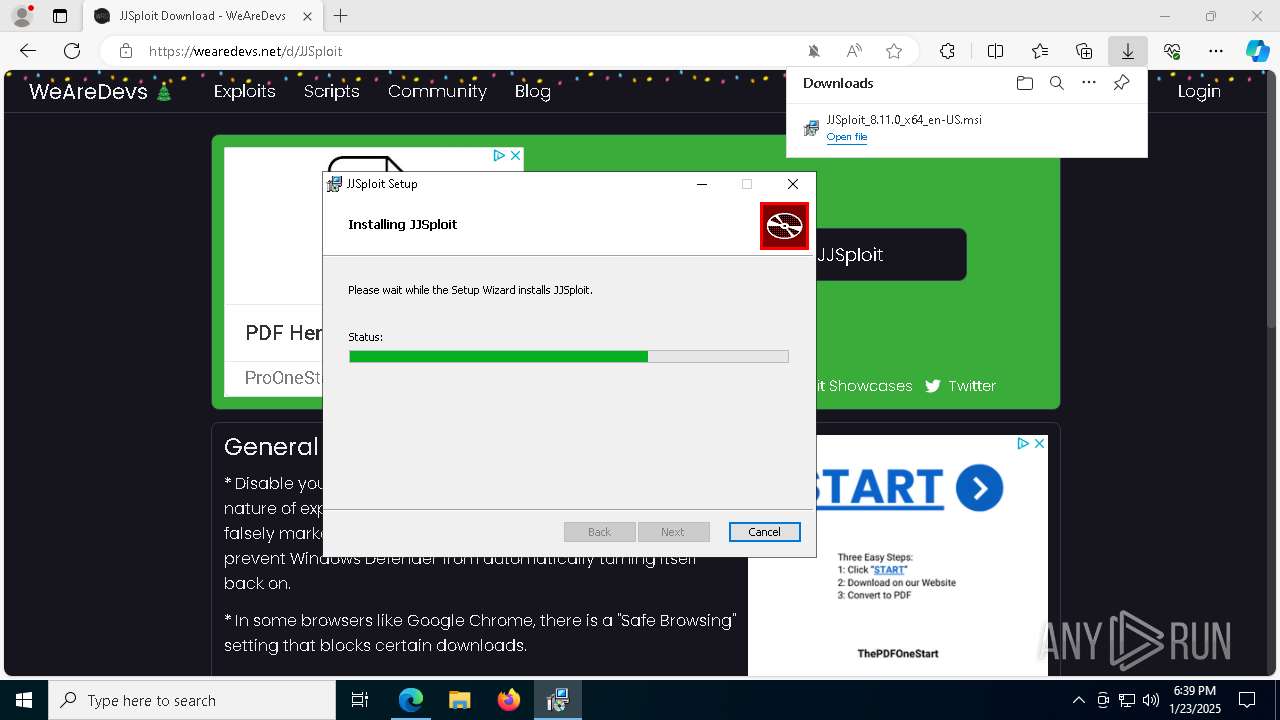Open File Explorer from taskbar
This screenshot has height=720, width=1280.
click(460, 700)
